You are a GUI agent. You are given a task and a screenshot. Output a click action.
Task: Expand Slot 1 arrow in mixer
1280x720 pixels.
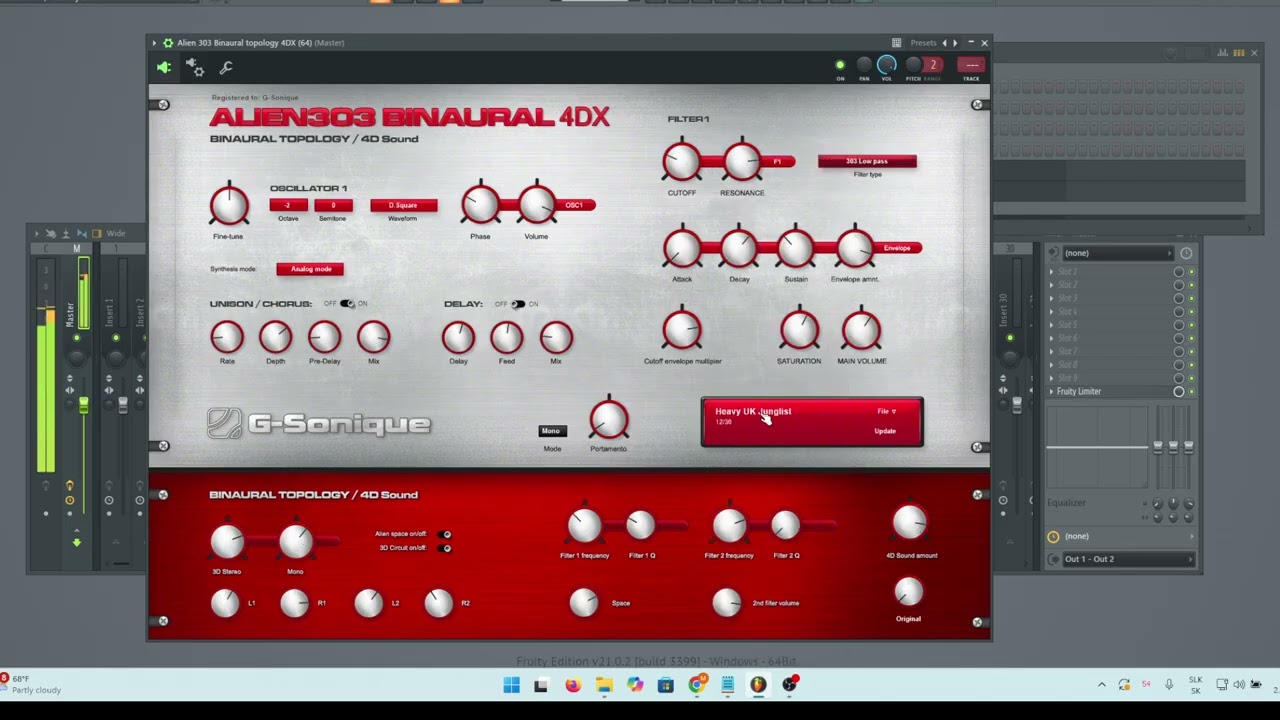click(x=1052, y=272)
